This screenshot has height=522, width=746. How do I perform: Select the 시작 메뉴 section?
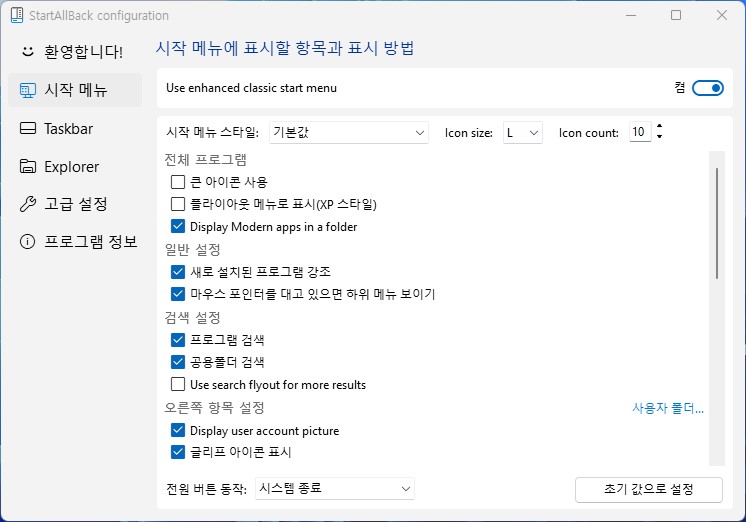pyautogui.click(x=75, y=90)
